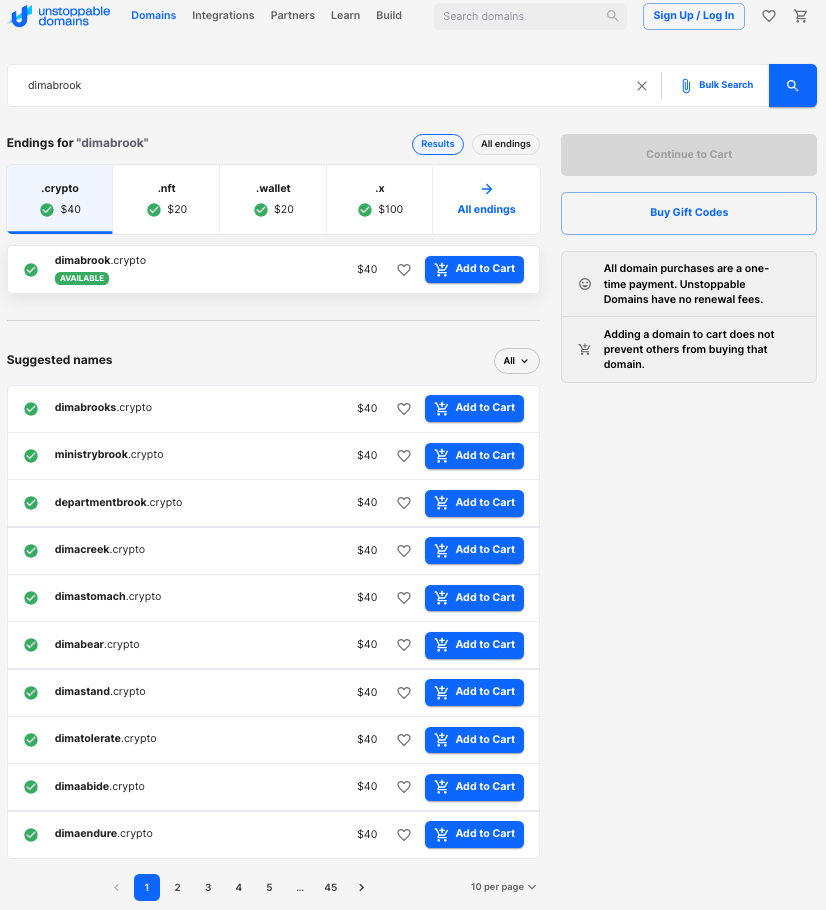Click the green AVAILABLE badge
This screenshot has height=910, width=826.
pyautogui.click(x=82, y=279)
